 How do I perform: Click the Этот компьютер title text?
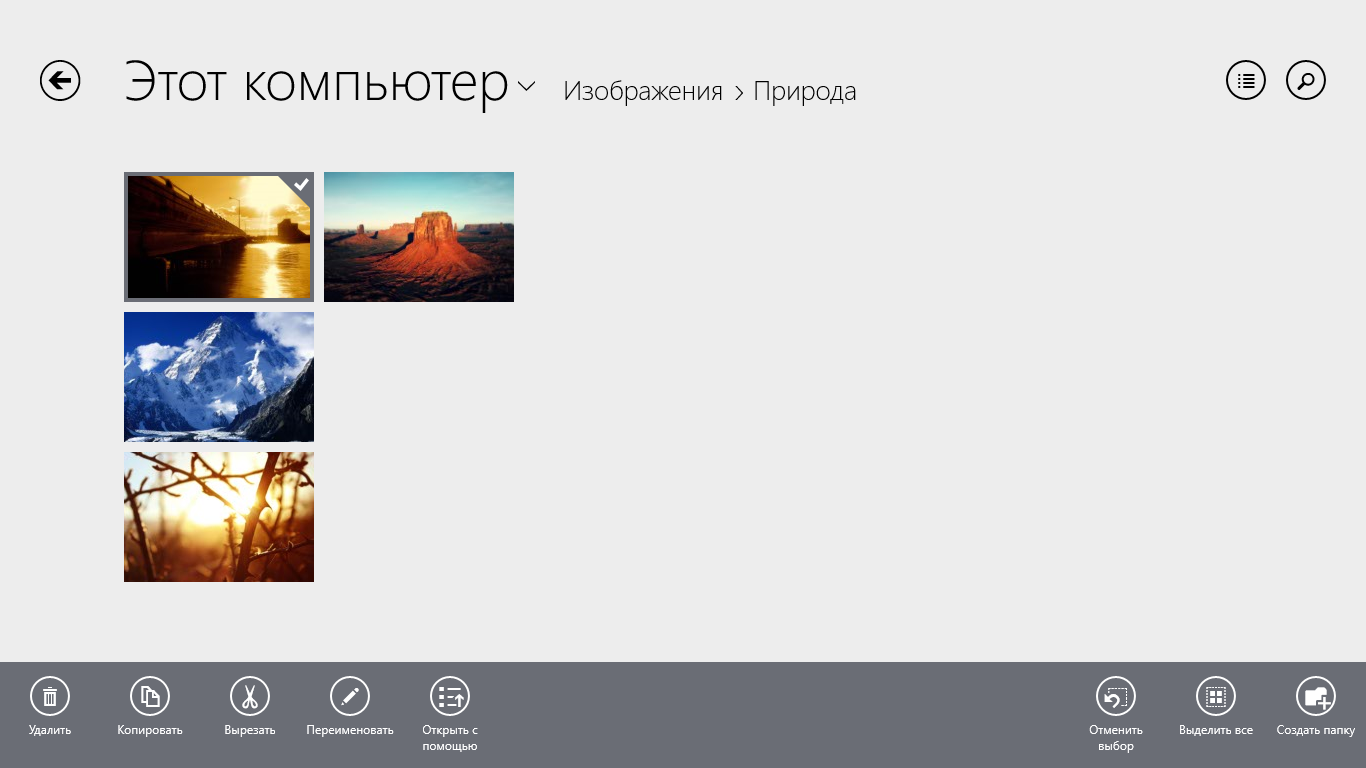pos(317,82)
